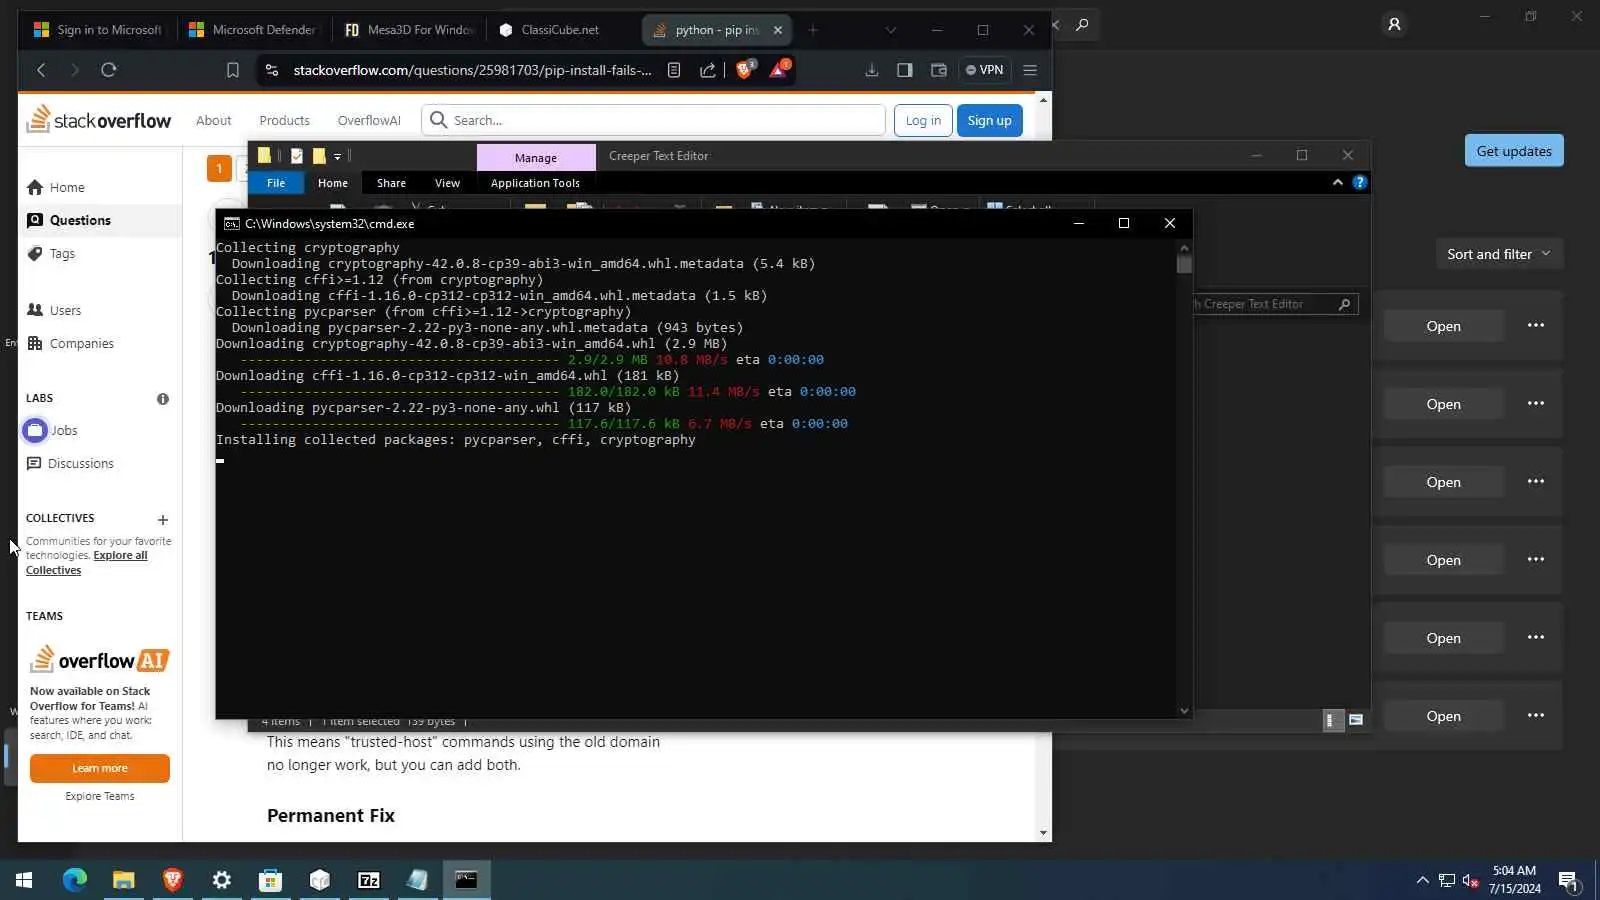This screenshot has width=1600, height=900.
Task: Click the cmd.exe title bar icon
Action: tap(231, 224)
